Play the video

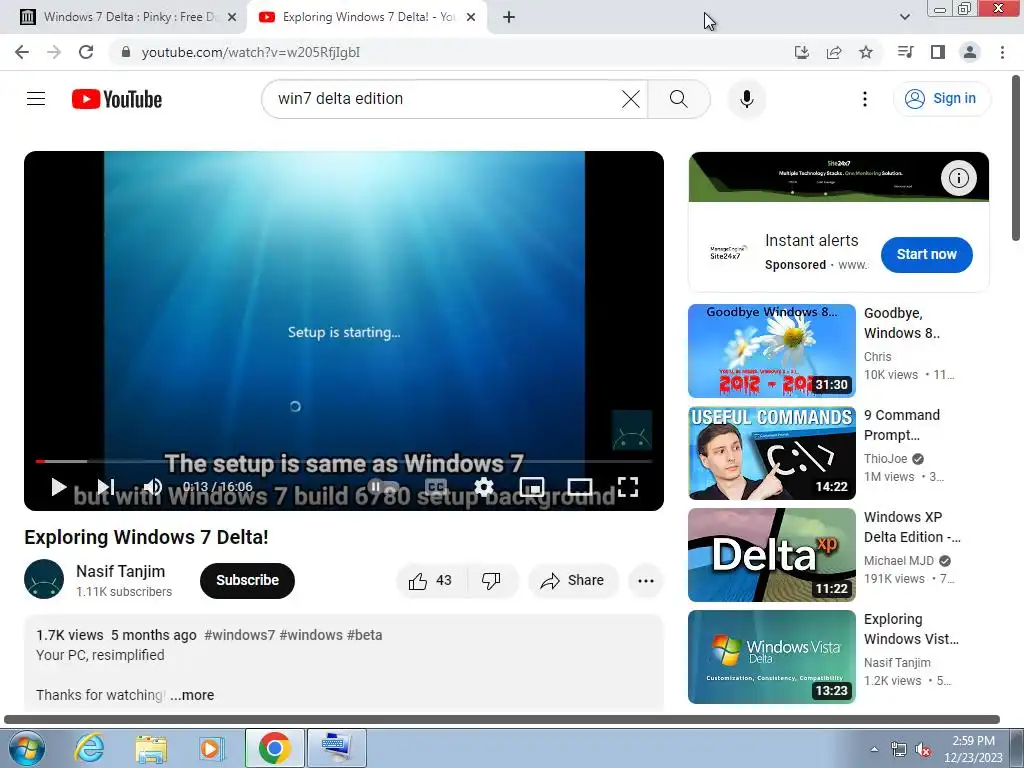point(59,487)
